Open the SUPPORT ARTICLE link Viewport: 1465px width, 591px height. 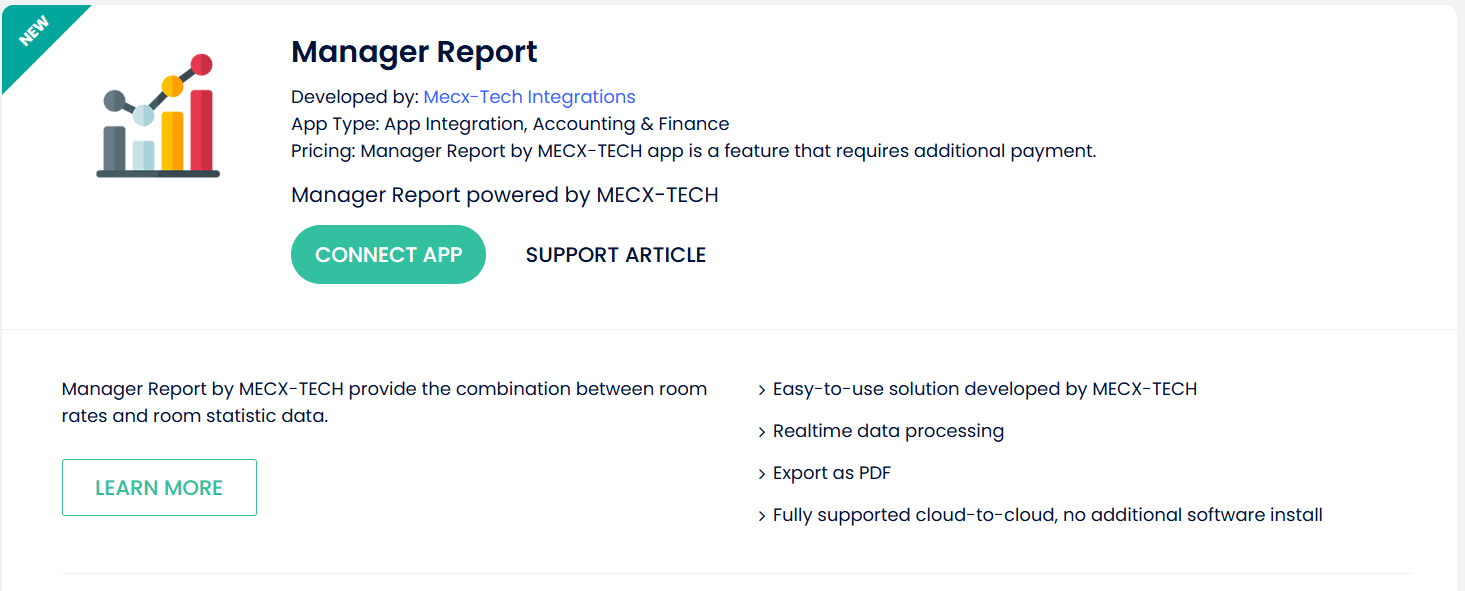(615, 255)
